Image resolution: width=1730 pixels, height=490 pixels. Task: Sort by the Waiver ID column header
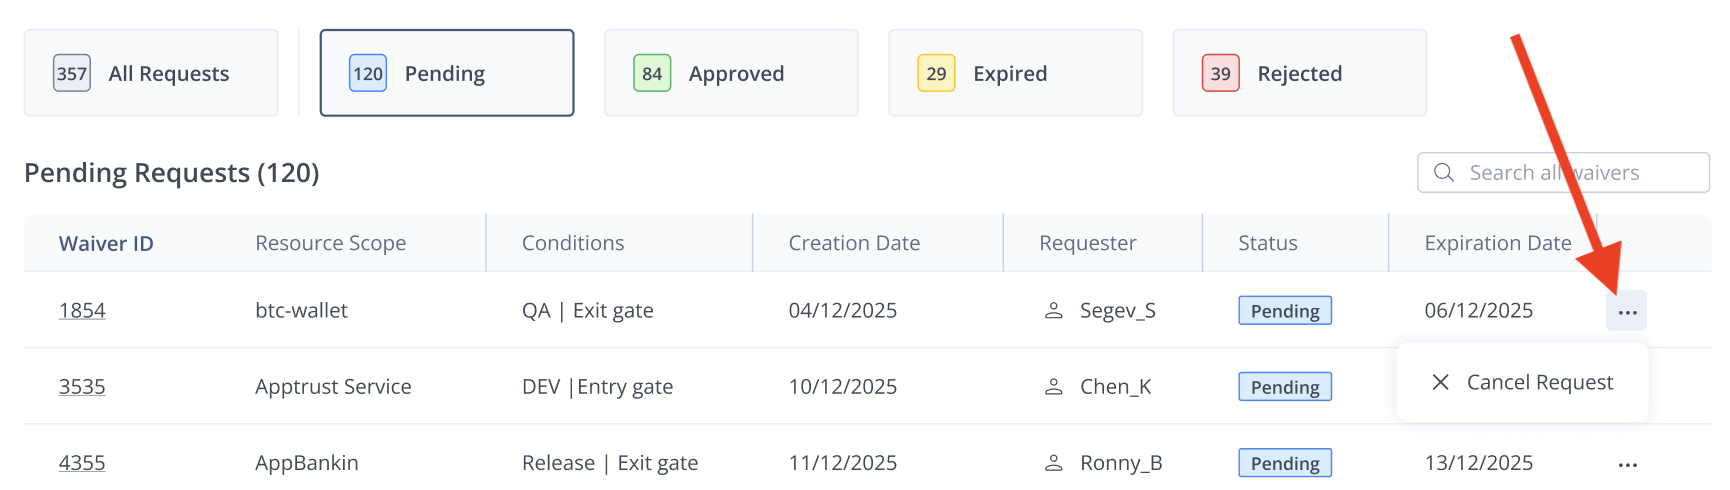tap(106, 243)
